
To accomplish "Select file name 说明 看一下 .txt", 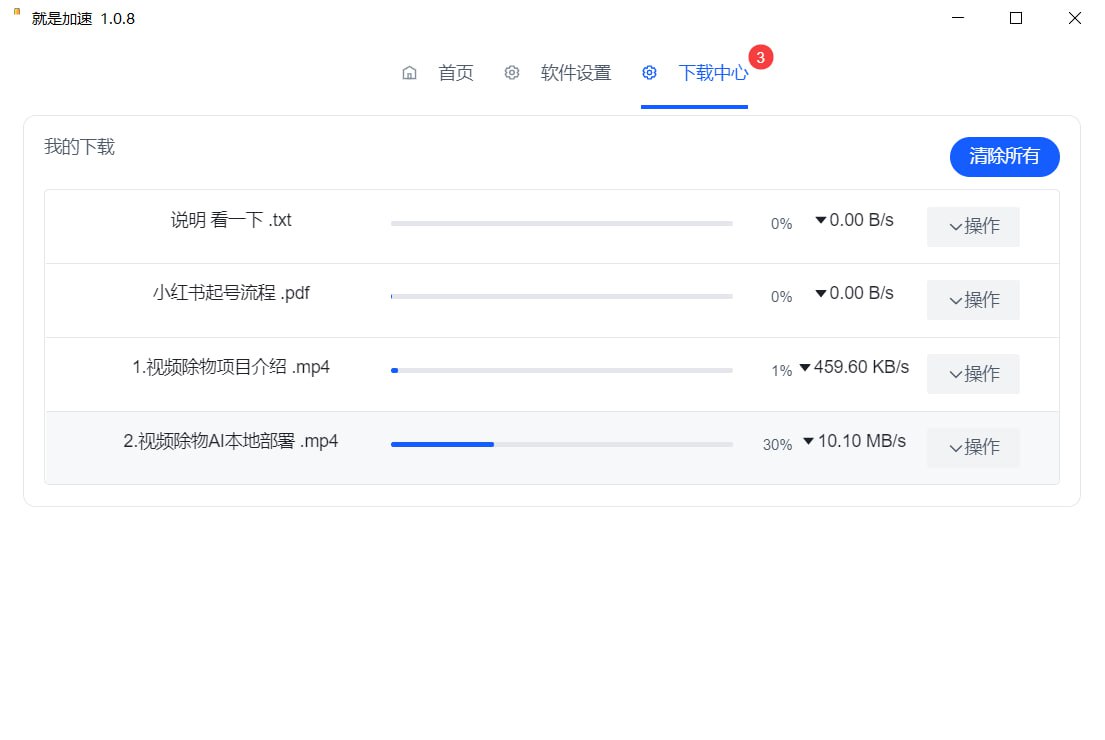I will 230,220.
